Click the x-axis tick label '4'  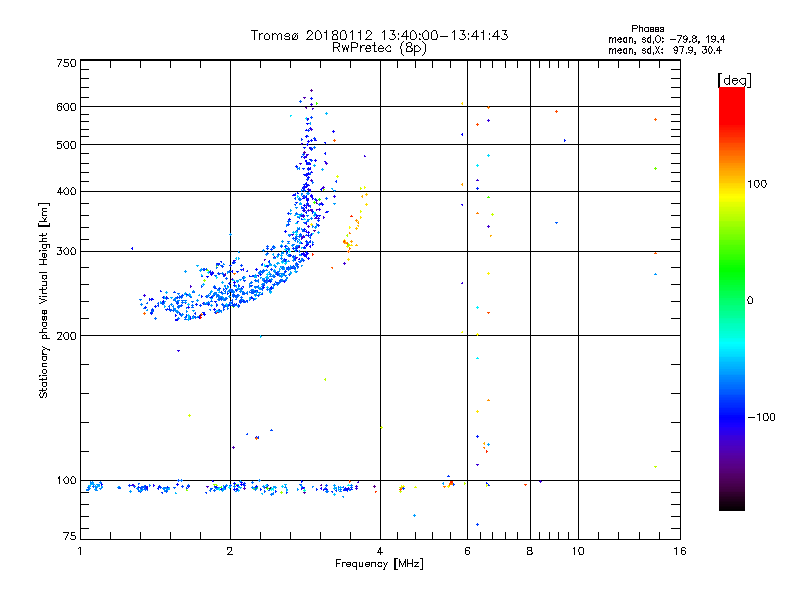380,551
